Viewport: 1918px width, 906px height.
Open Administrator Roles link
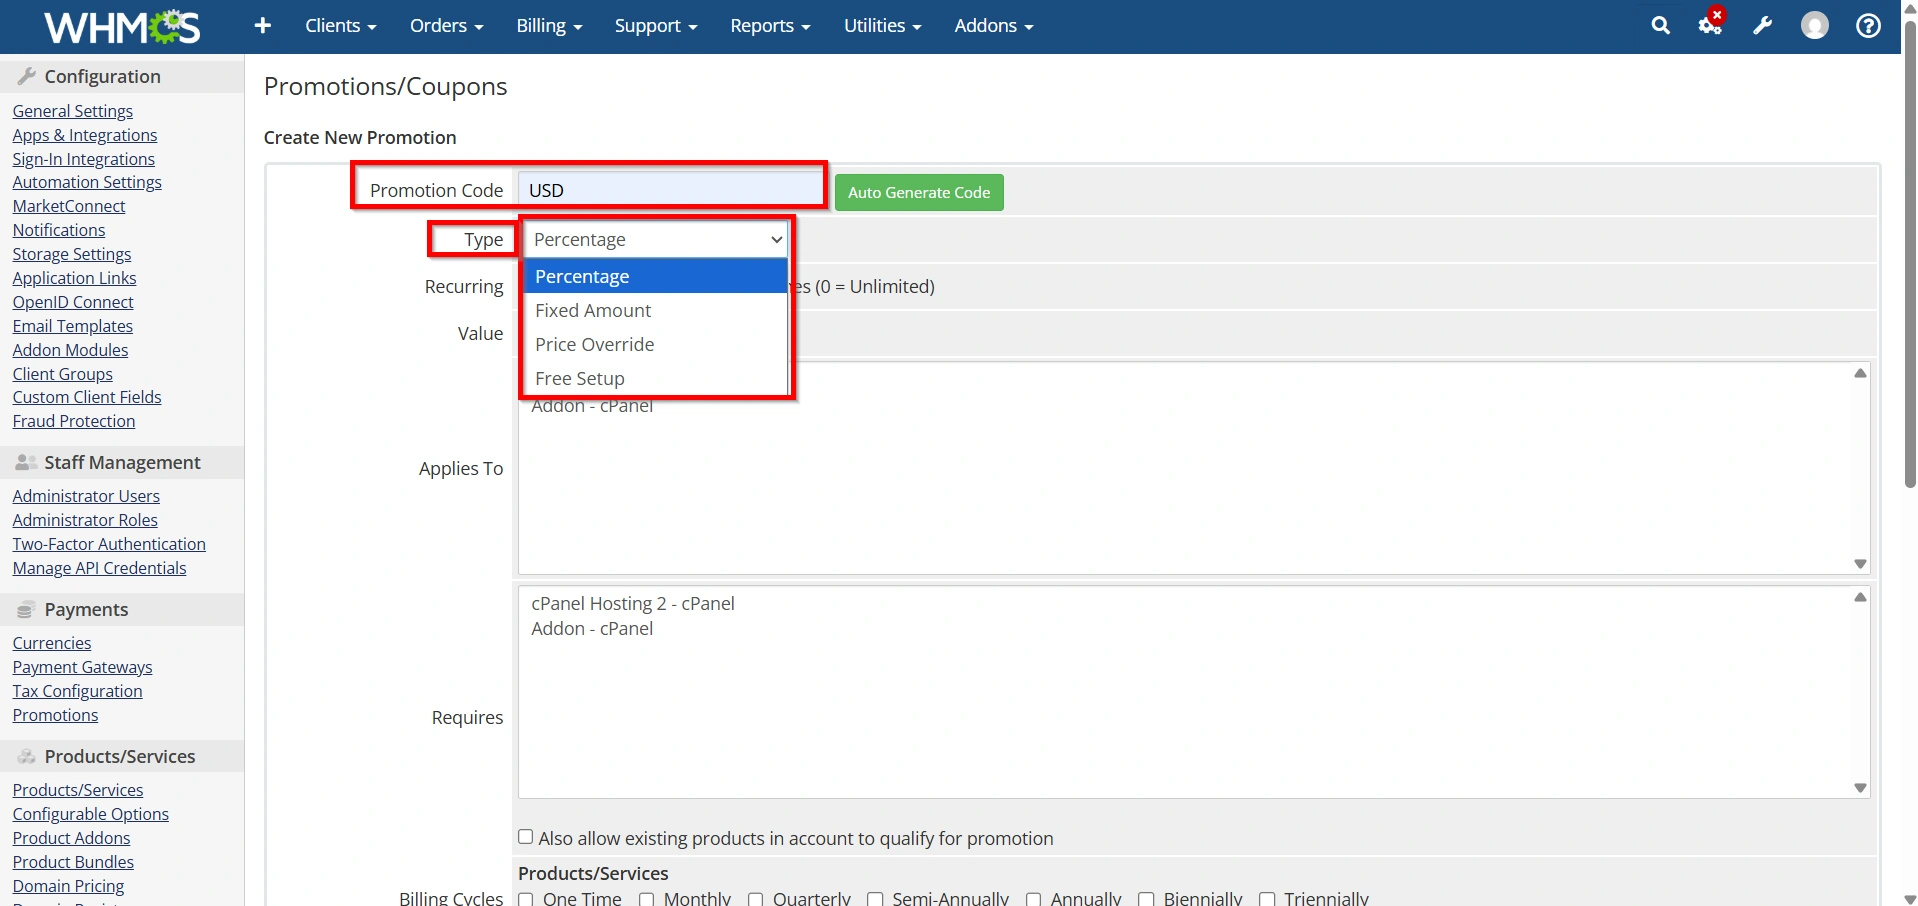tap(85, 520)
